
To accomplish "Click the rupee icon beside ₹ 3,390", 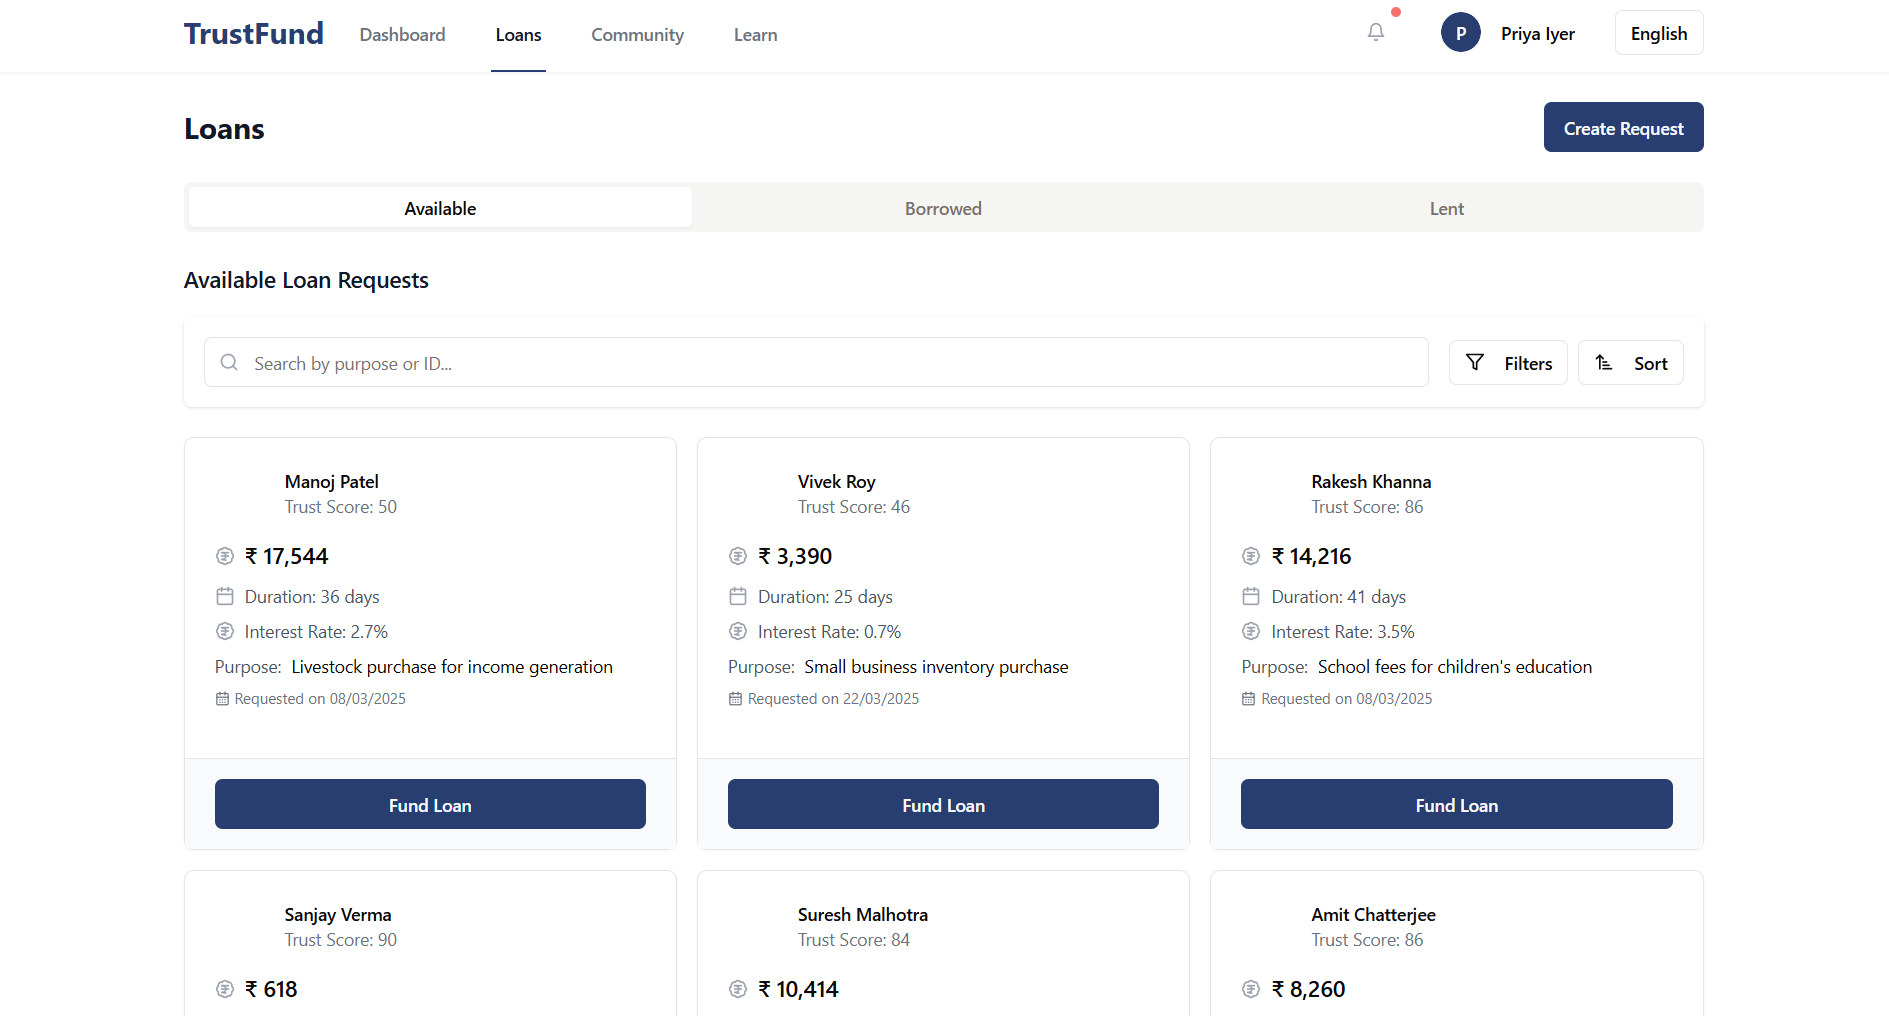I will pos(738,556).
